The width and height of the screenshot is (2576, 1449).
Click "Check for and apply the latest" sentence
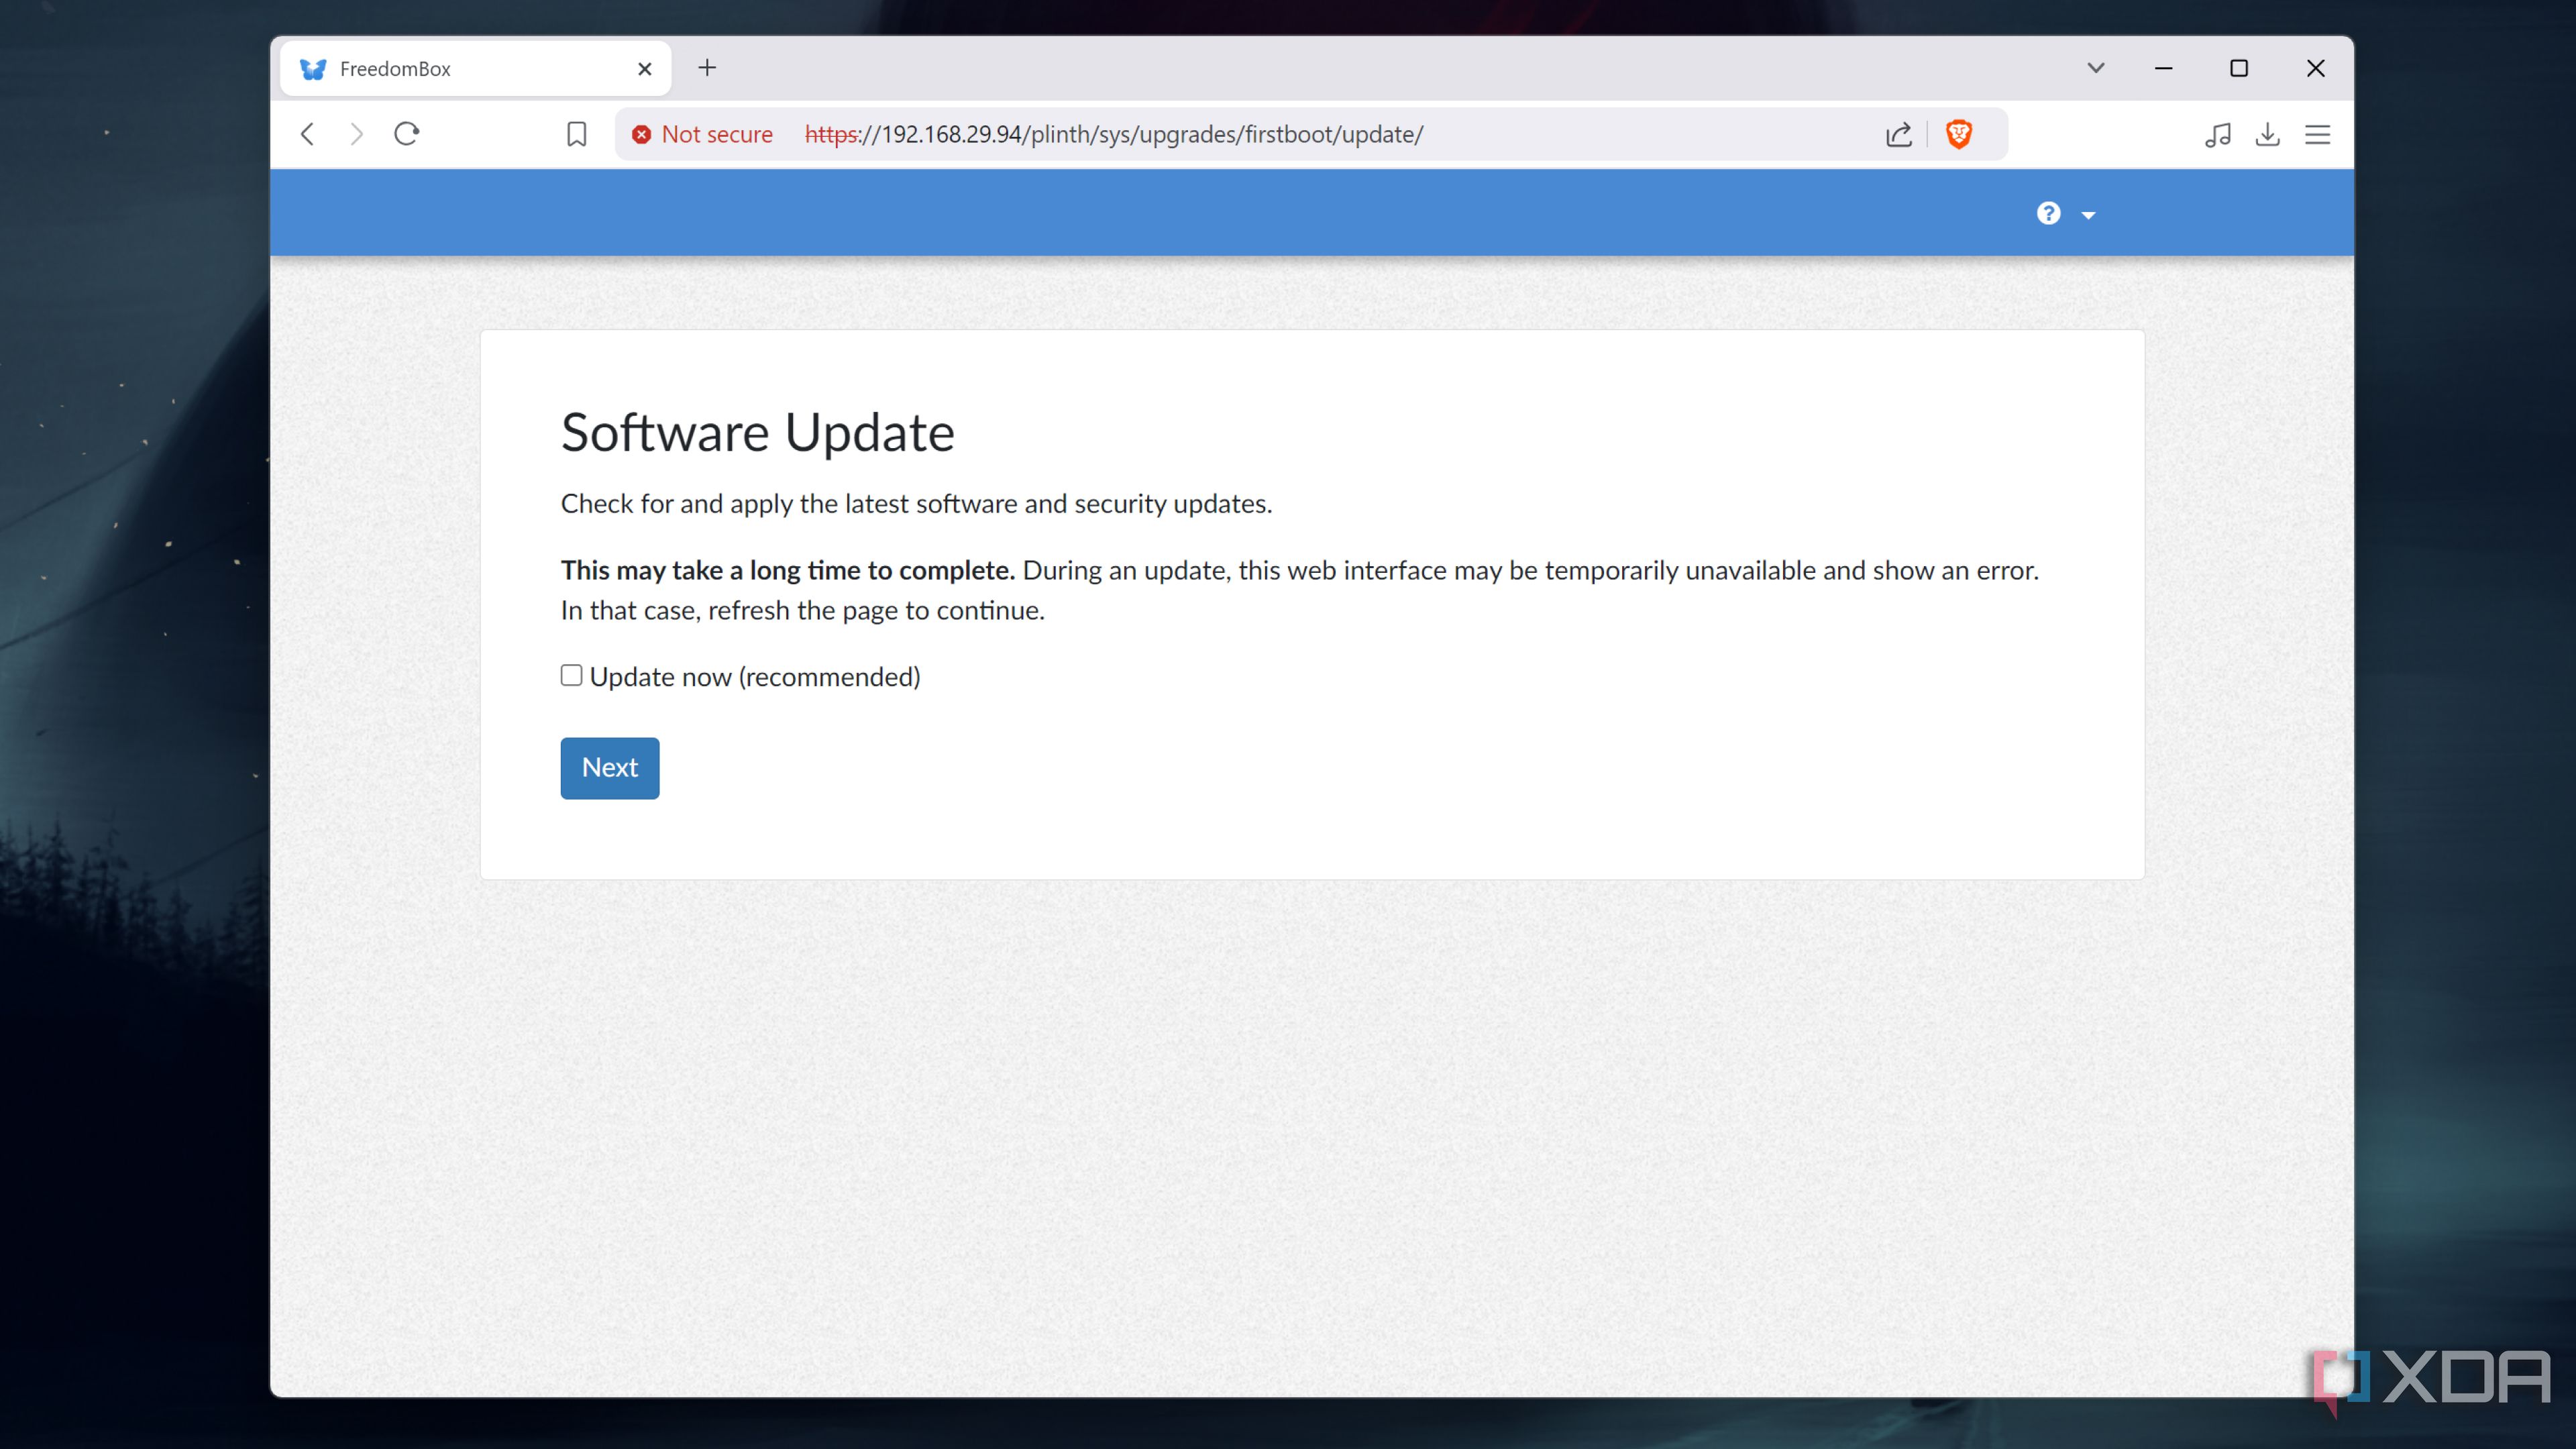tap(916, 504)
